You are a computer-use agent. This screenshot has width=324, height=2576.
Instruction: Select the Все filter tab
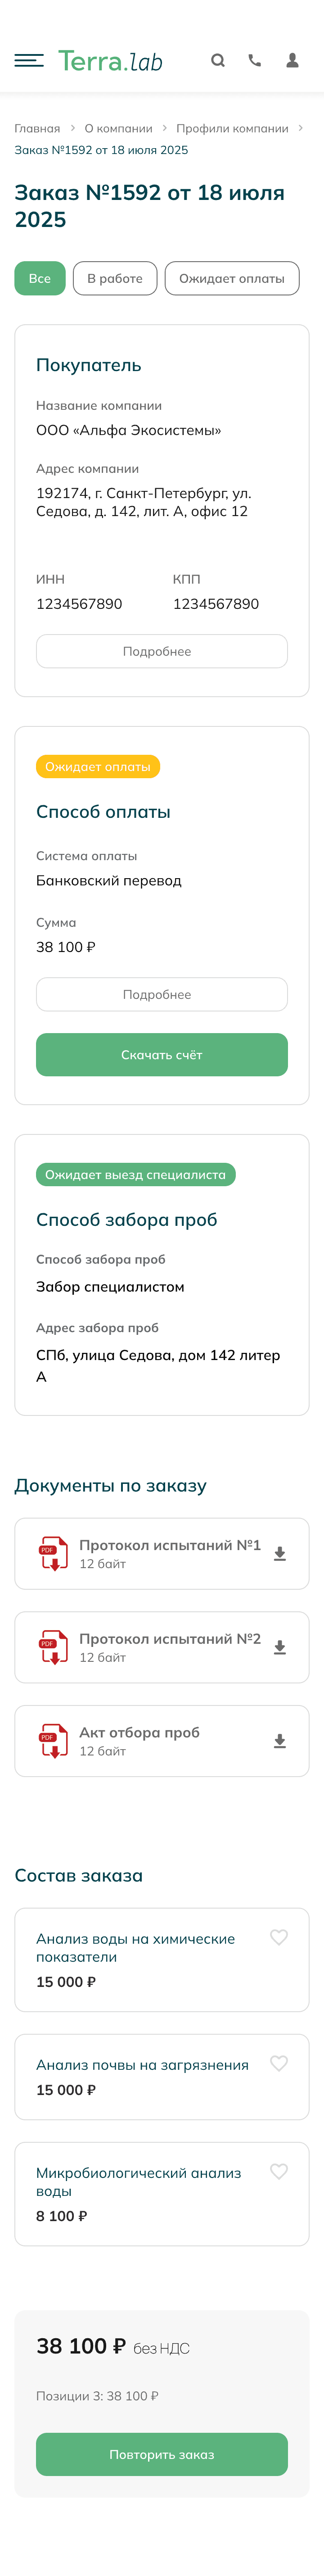pos(40,278)
